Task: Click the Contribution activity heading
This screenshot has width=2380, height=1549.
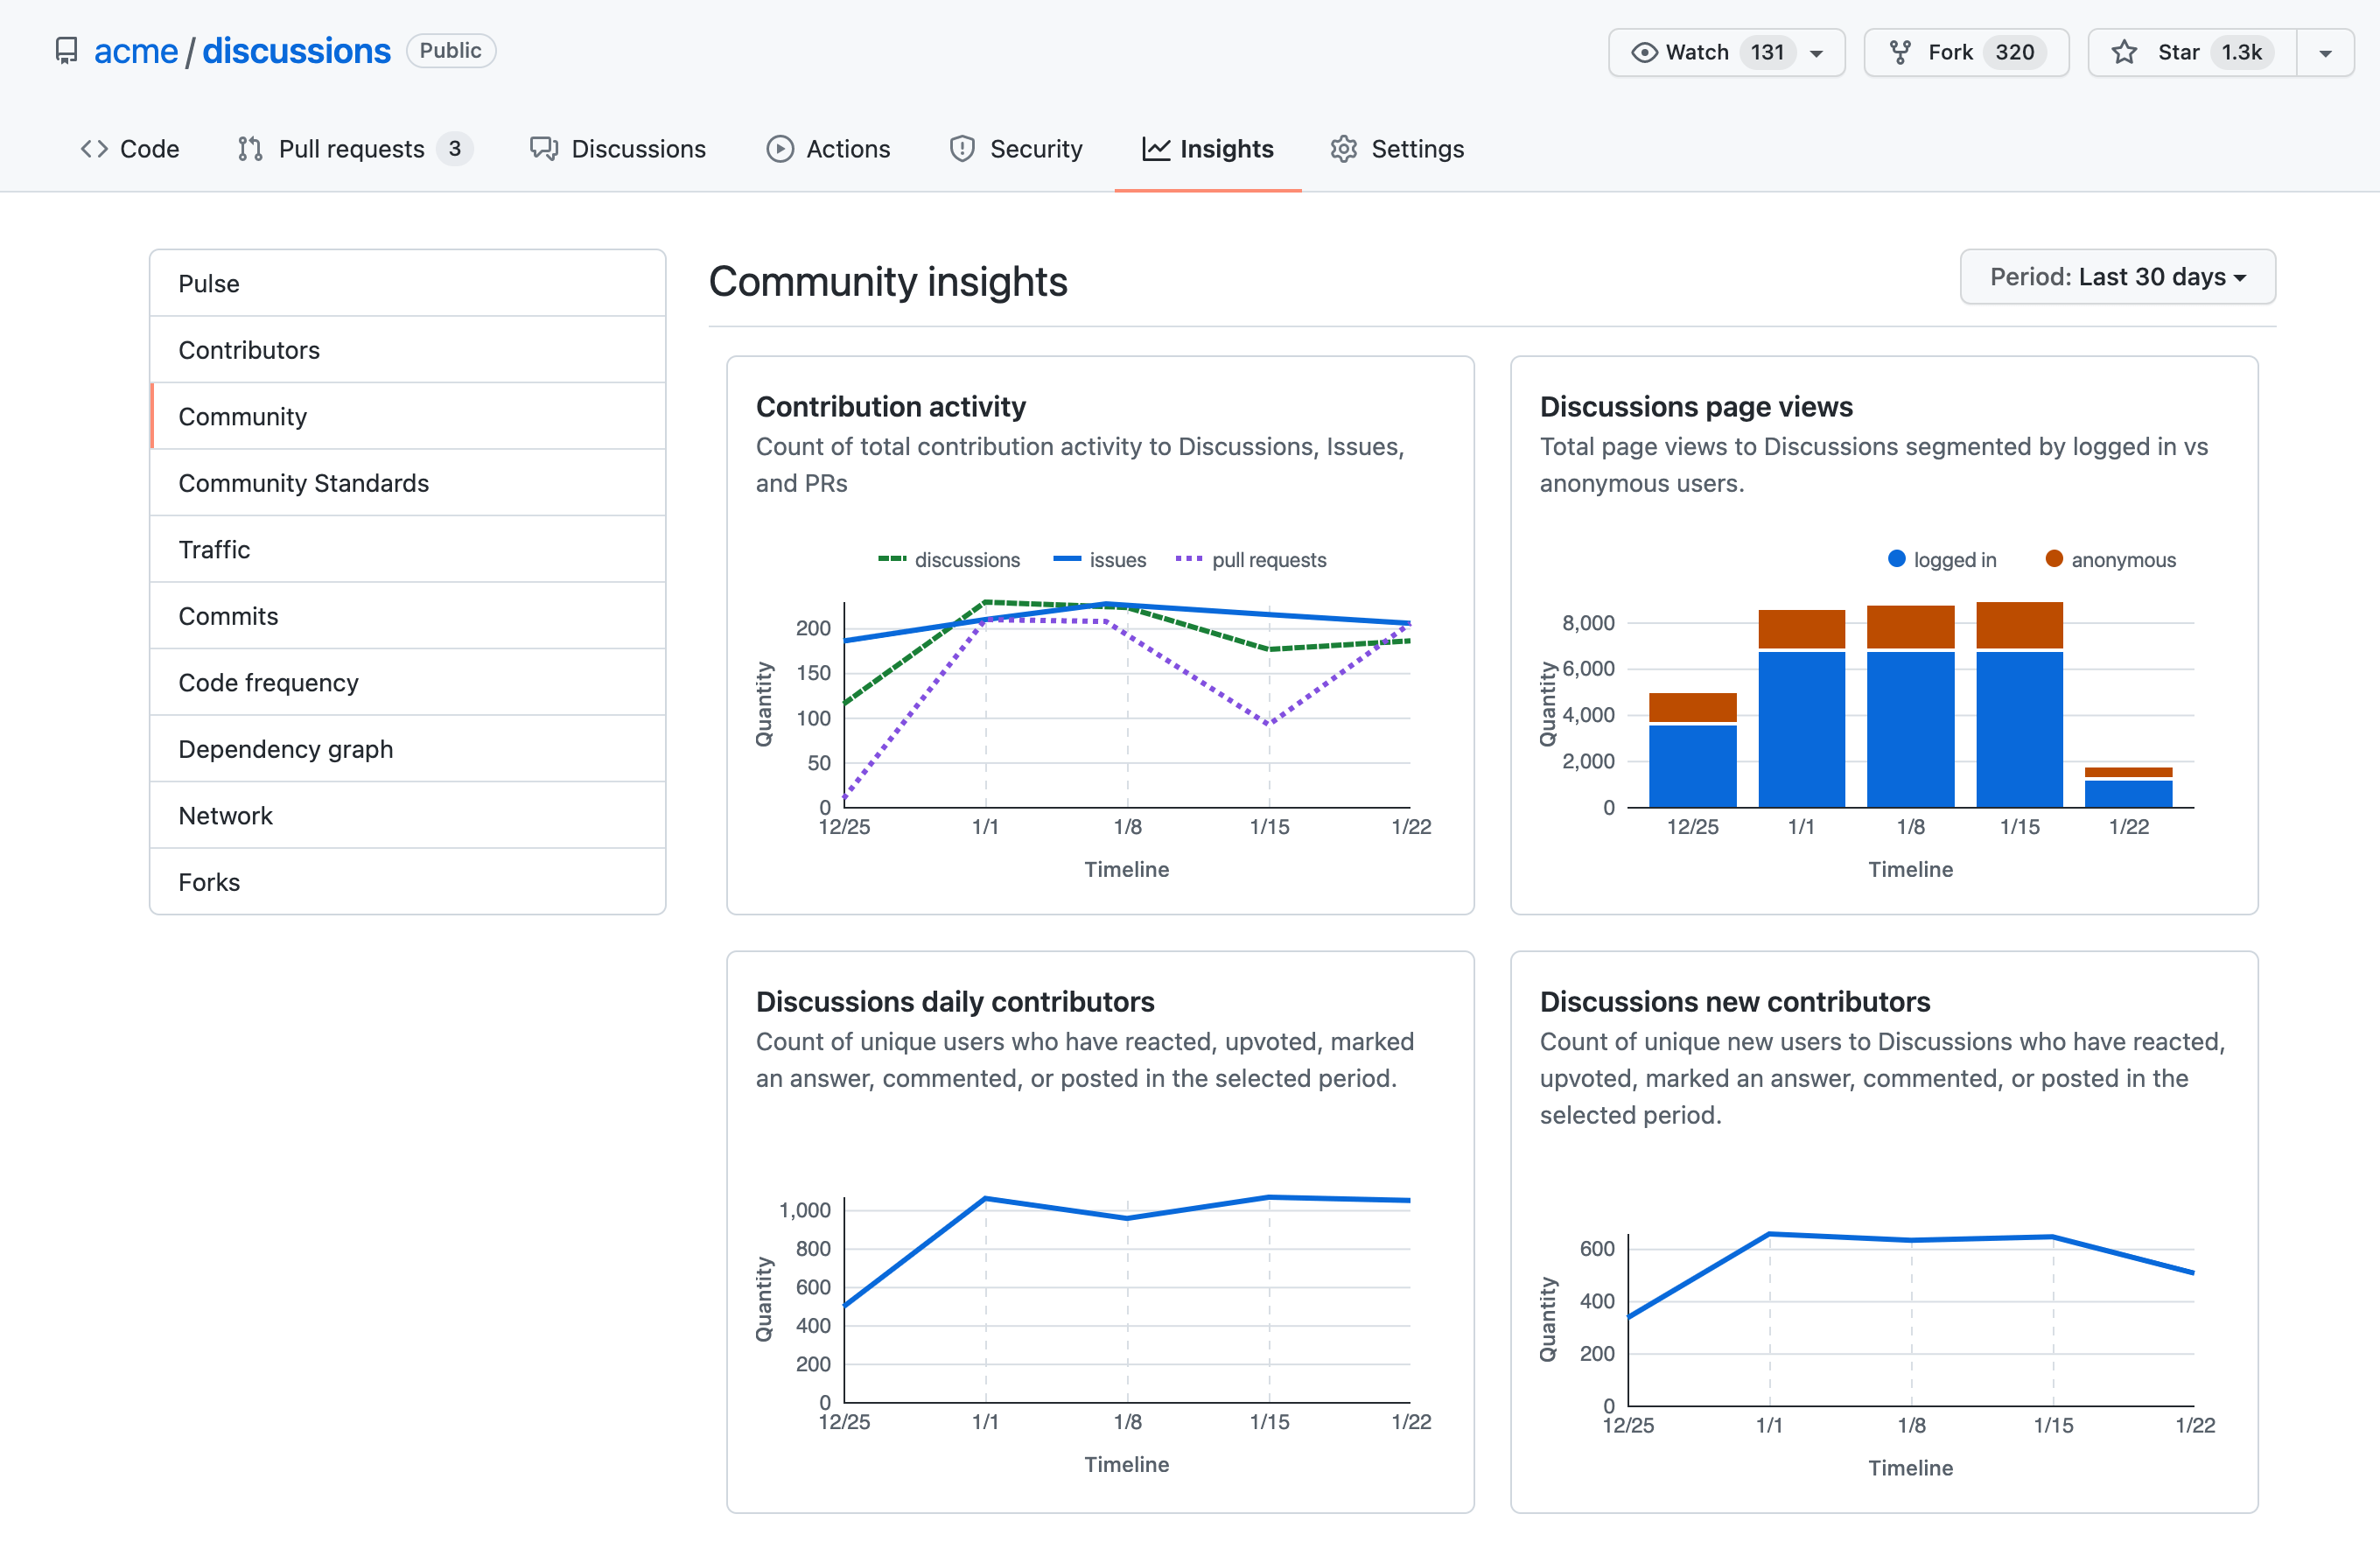Action: [891, 407]
